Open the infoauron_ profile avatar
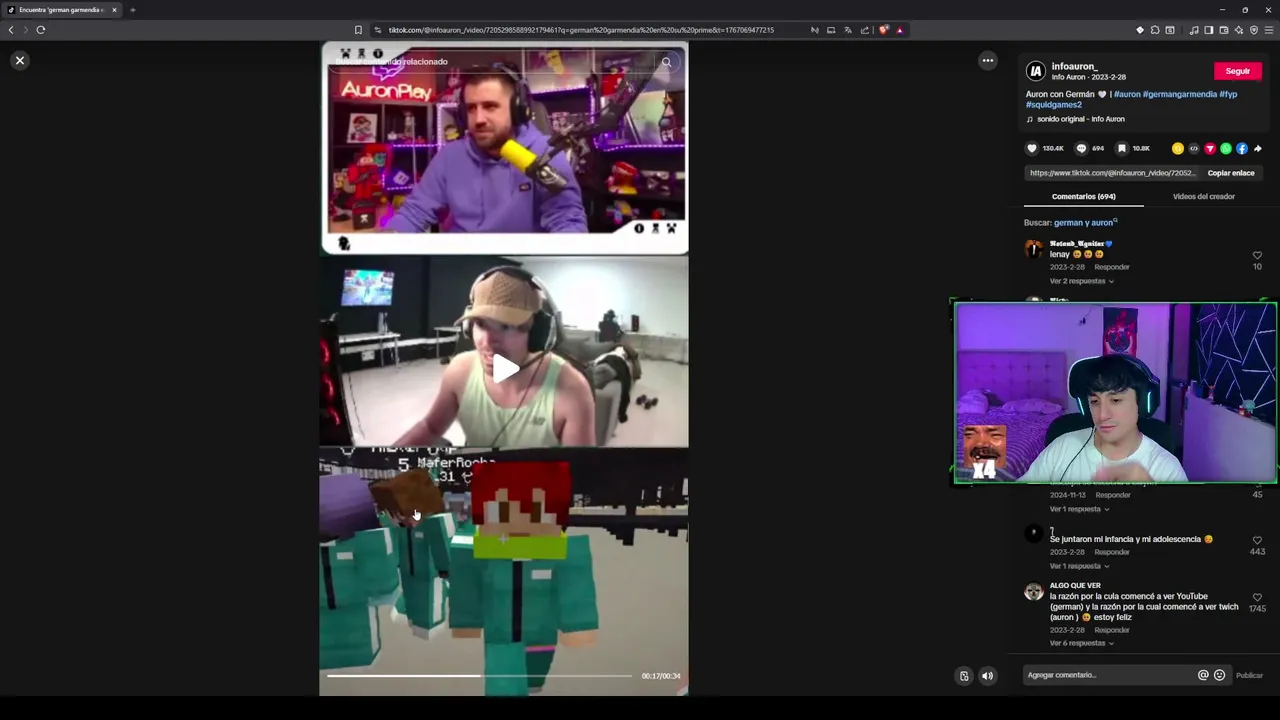 (1036, 71)
